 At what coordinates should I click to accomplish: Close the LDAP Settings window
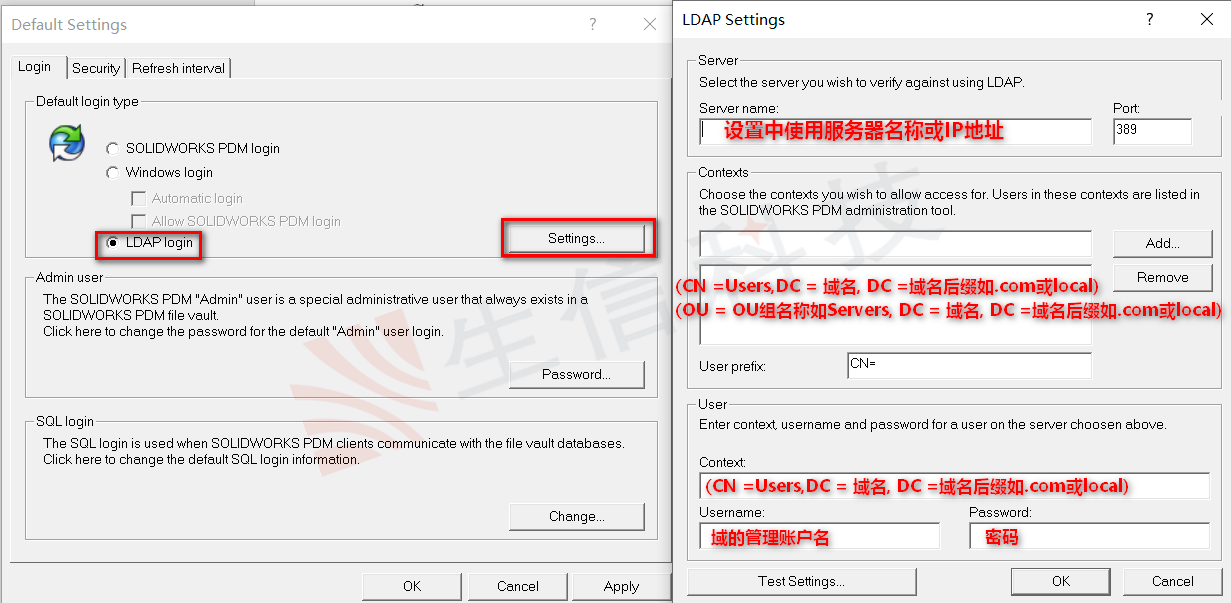click(1207, 19)
